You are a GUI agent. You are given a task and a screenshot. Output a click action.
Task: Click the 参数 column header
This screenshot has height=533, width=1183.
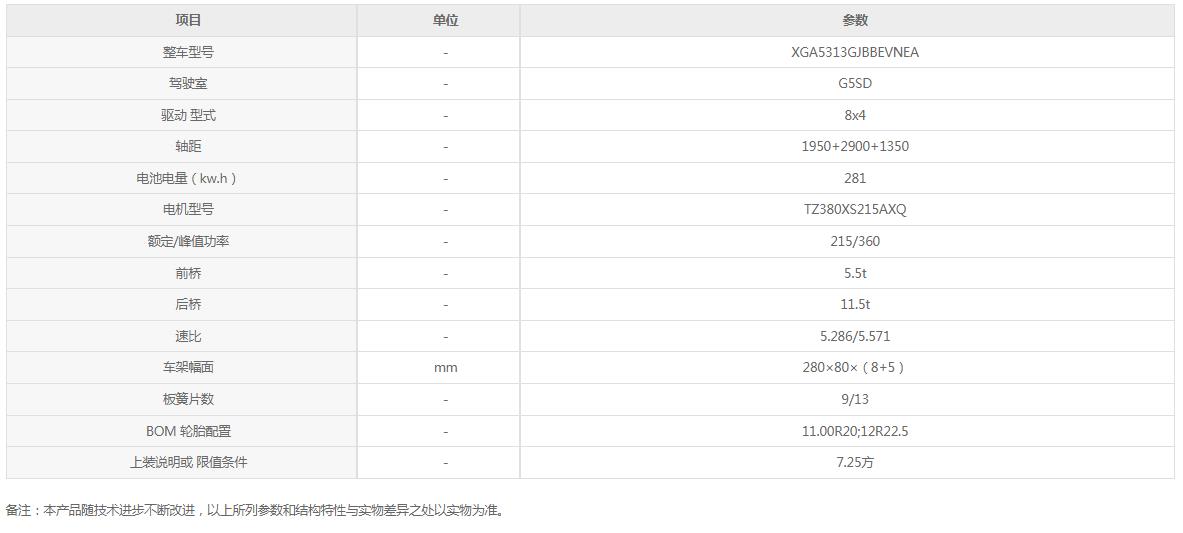[x=855, y=20]
